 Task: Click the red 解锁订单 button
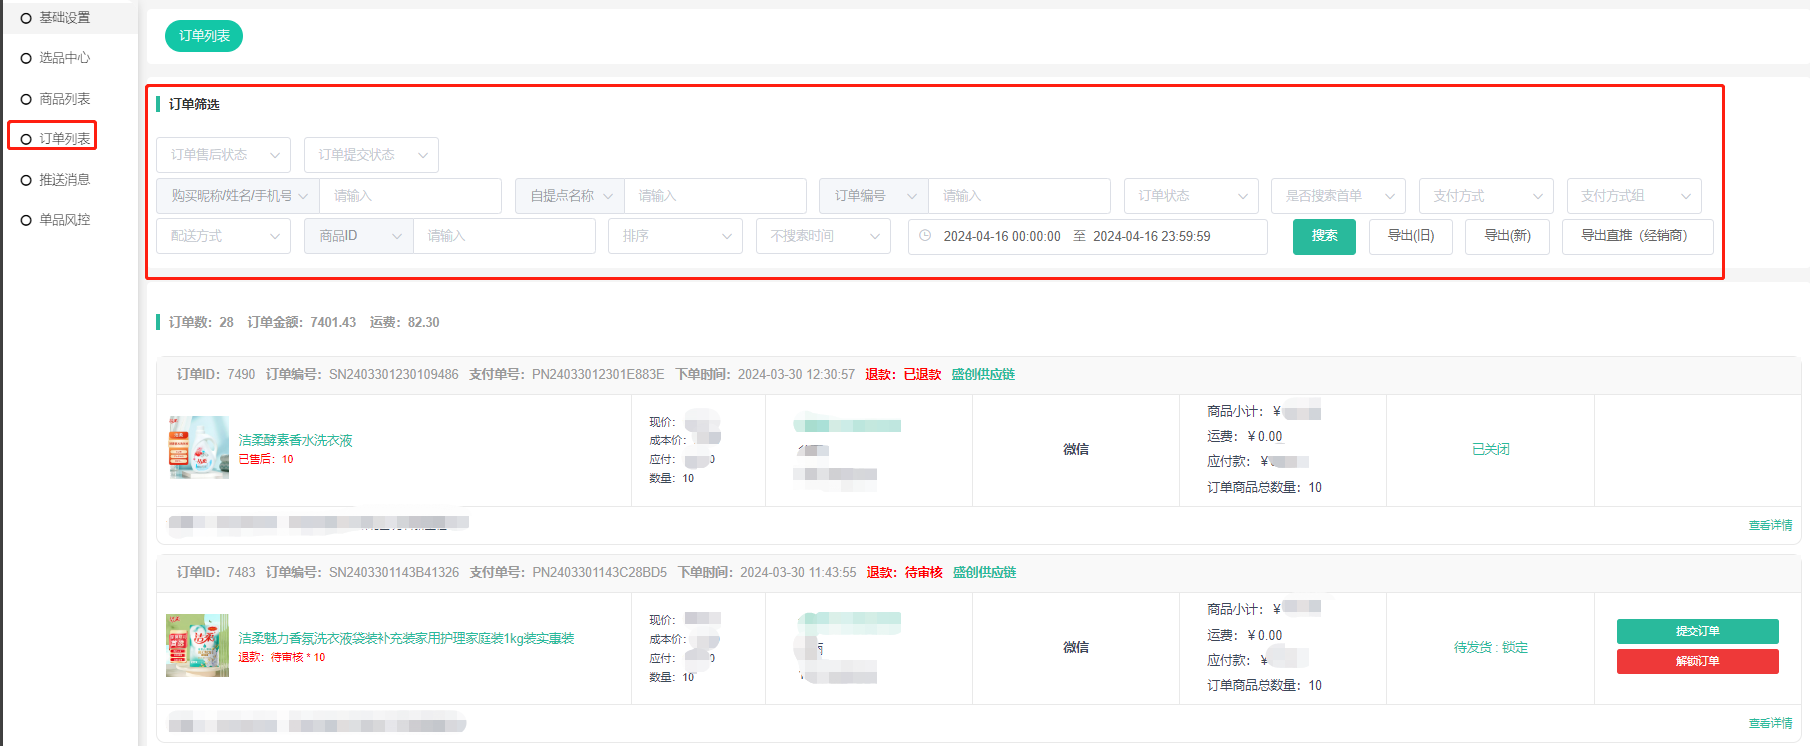point(1697,661)
